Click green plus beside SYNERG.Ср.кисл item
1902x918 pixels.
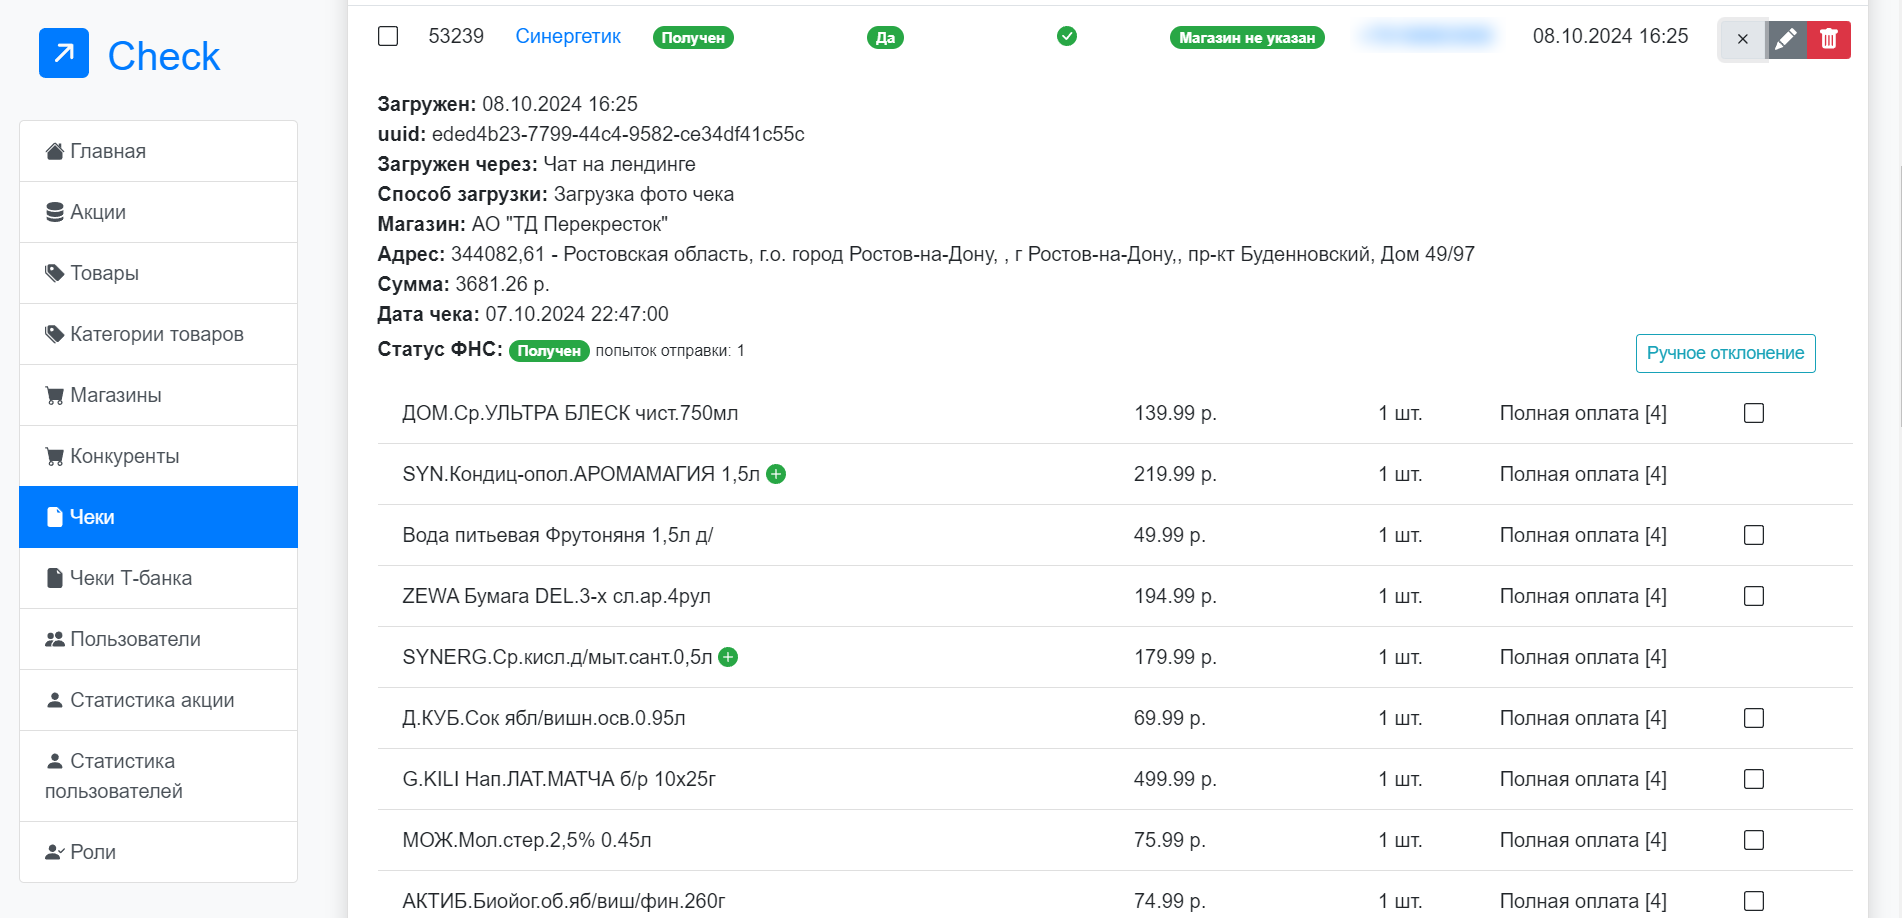[x=728, y=657]
